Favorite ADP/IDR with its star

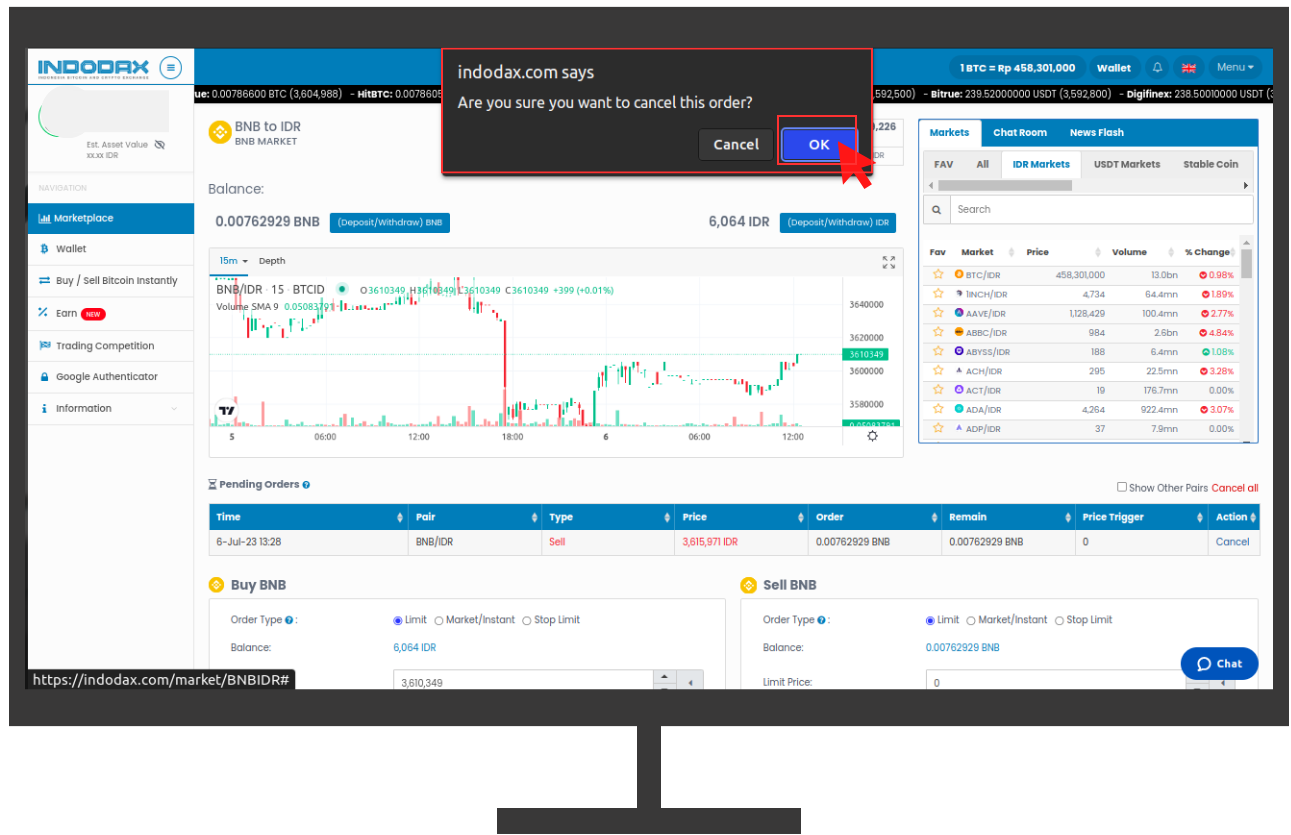tap(938, 428)
